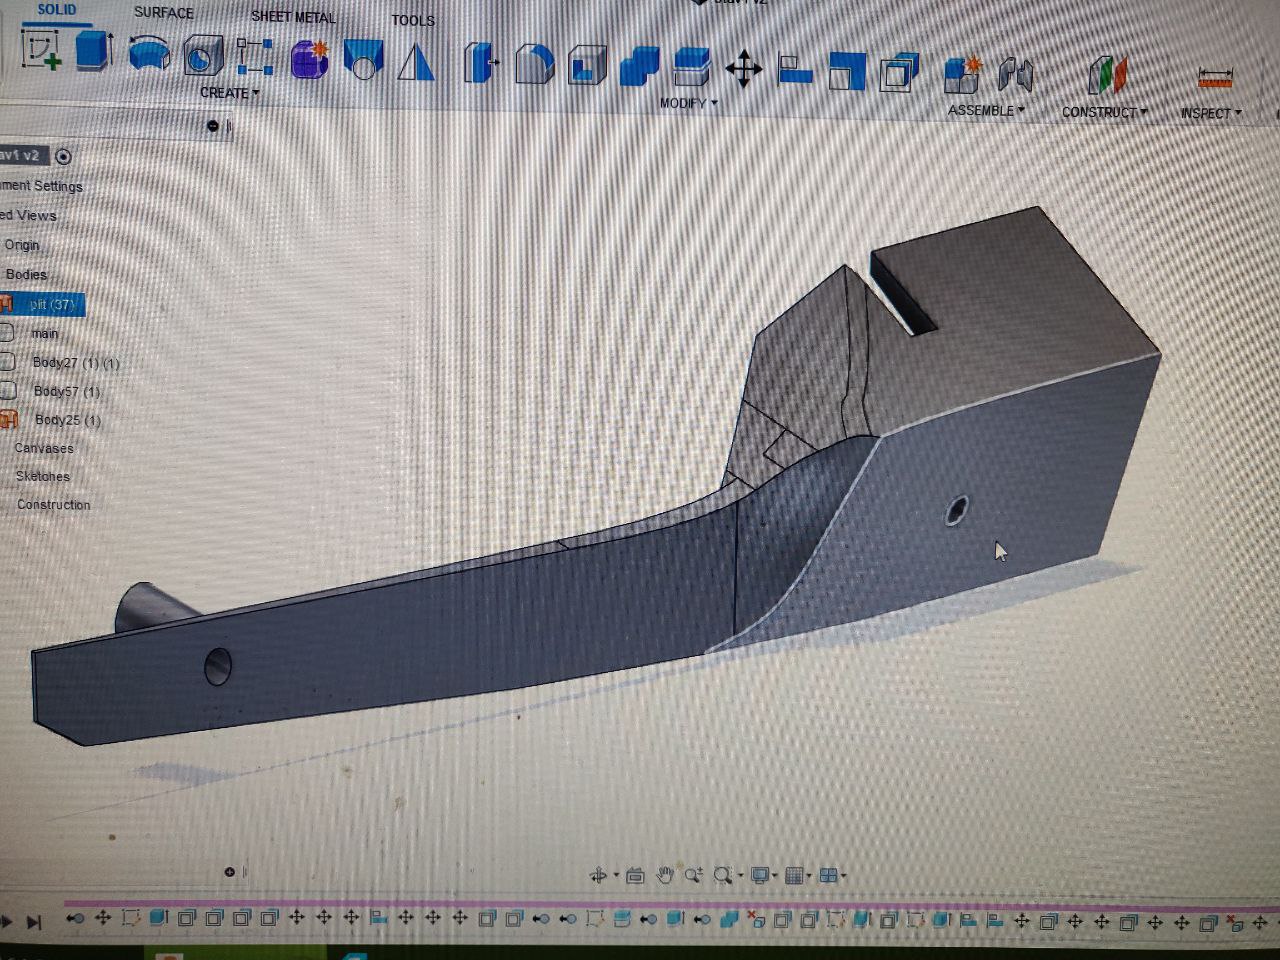The image size is (1280, 960).
Task: Click timeline play-to-end button
Action: click(34, 922)
